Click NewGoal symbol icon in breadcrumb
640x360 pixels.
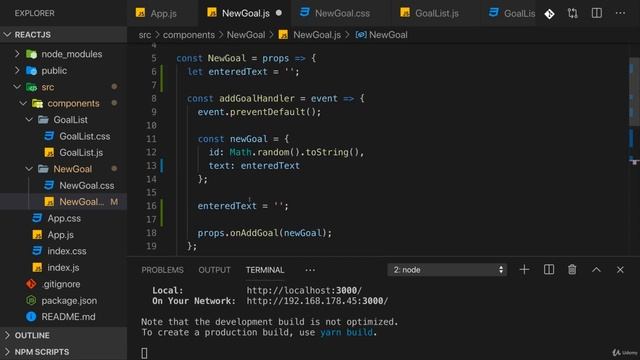360,35
